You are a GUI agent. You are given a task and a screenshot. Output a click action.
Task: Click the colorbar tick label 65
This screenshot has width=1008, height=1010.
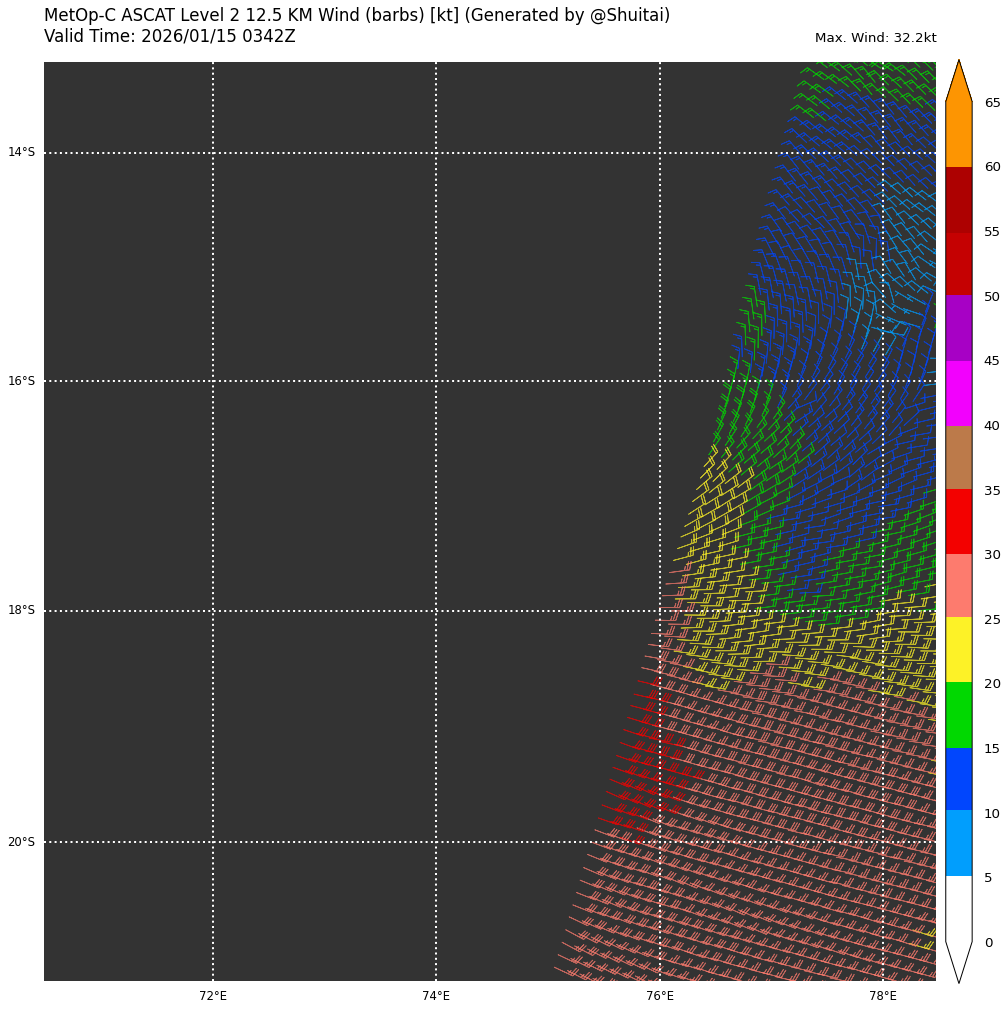[x=992, y=103]
